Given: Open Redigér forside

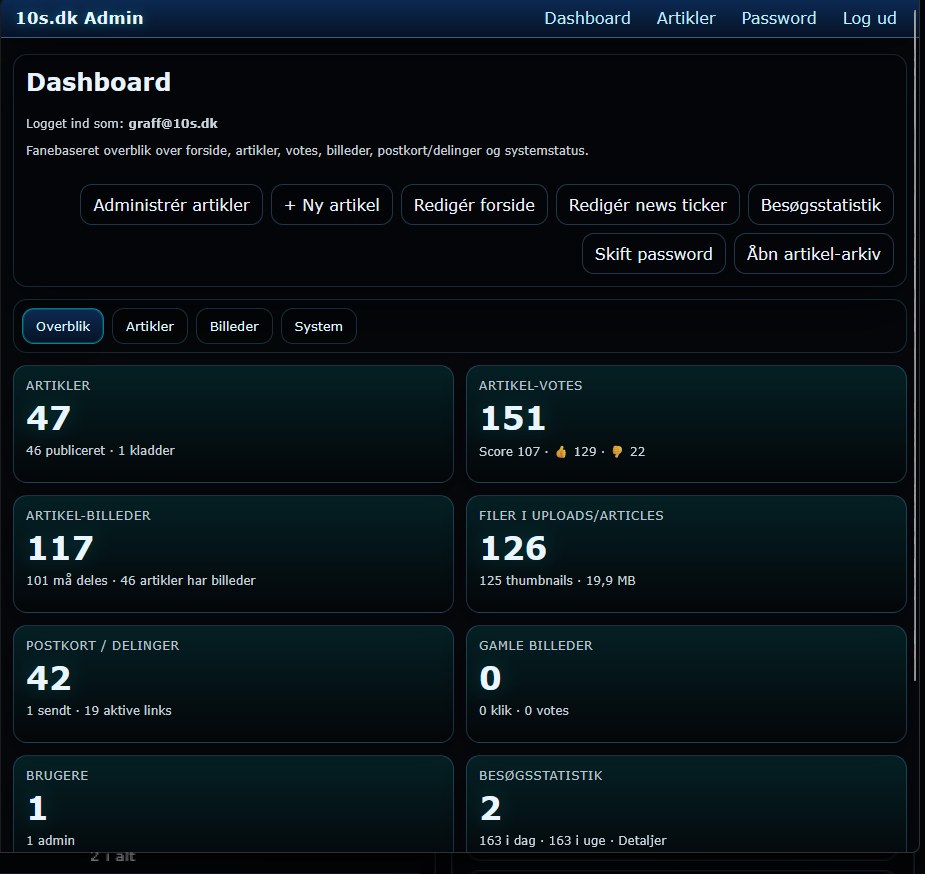Looking at the screenshot, I should (474, 205).
